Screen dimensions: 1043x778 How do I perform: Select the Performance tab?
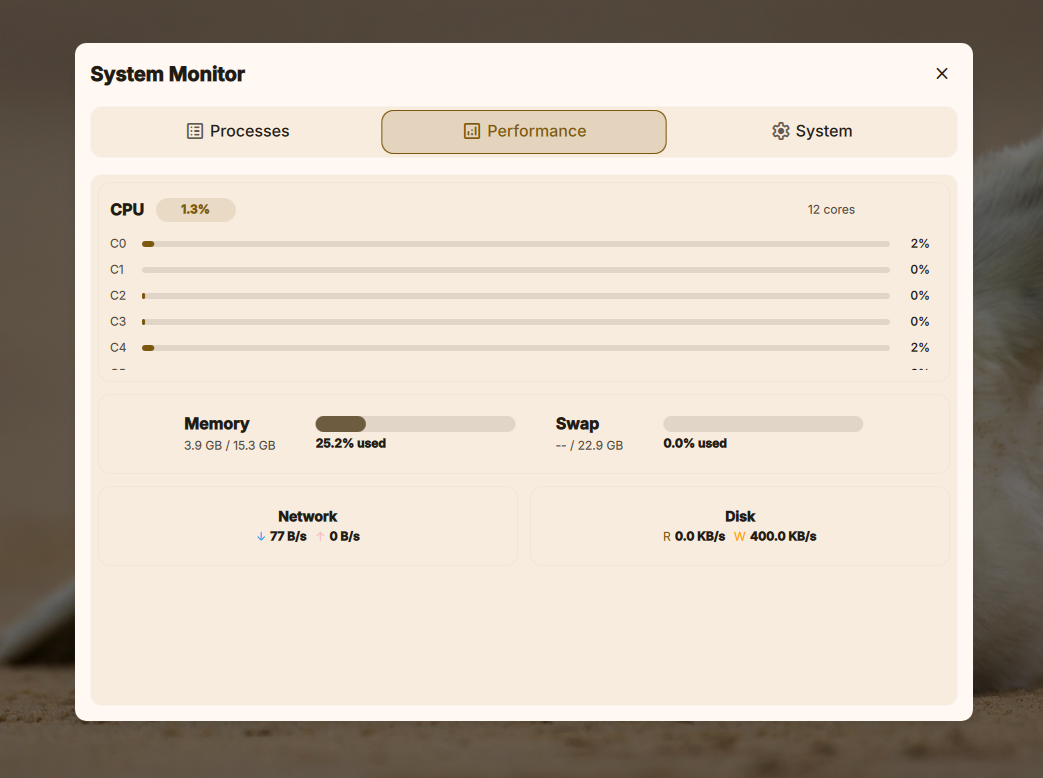click(524, 131)
